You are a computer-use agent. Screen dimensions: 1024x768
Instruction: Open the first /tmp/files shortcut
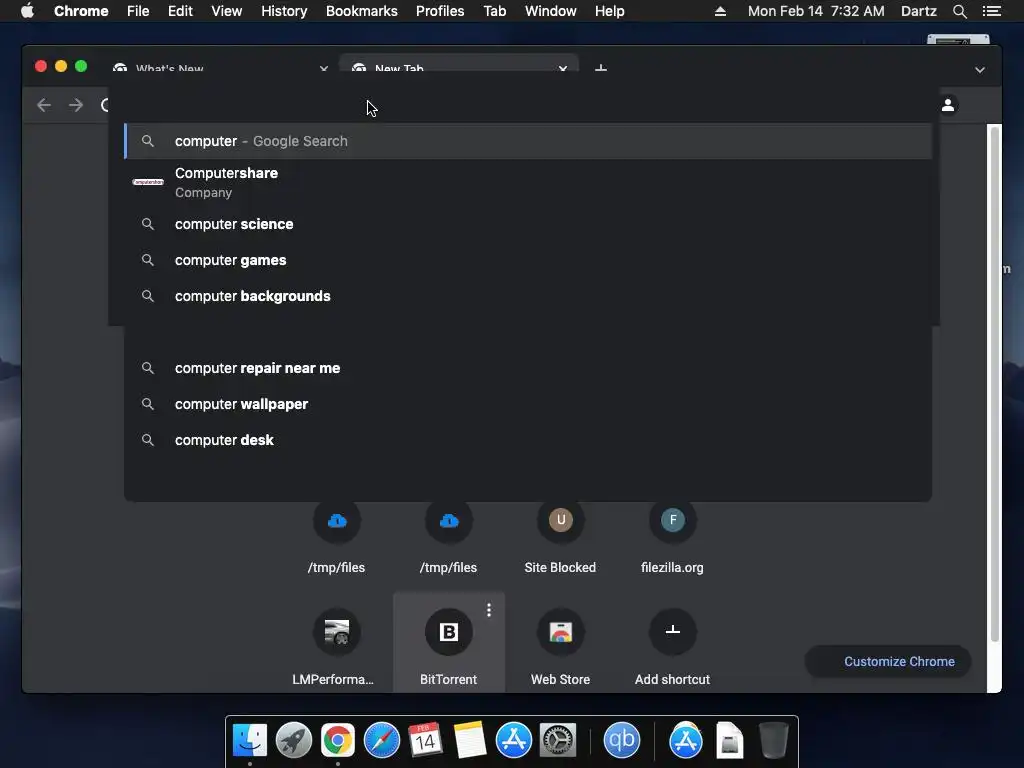click(x=336, y=539)
